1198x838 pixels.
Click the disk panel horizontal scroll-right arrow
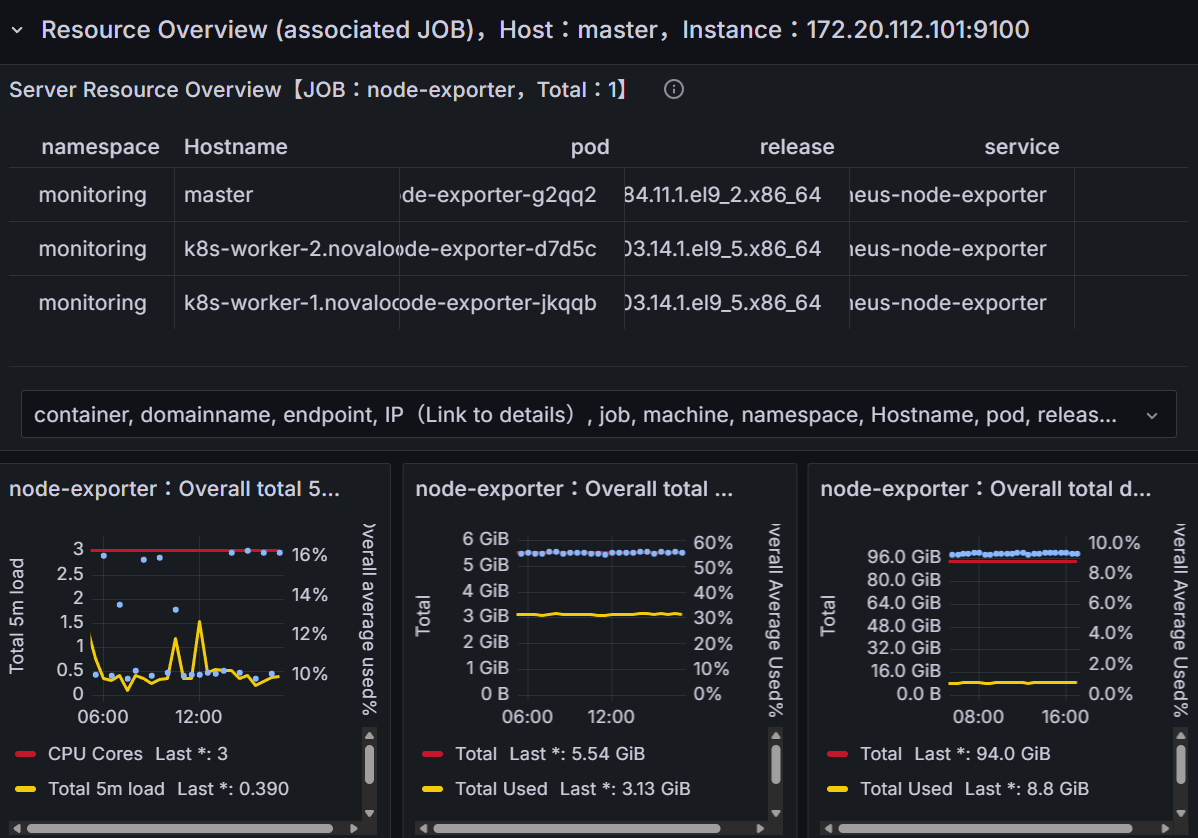(1165, 829)
